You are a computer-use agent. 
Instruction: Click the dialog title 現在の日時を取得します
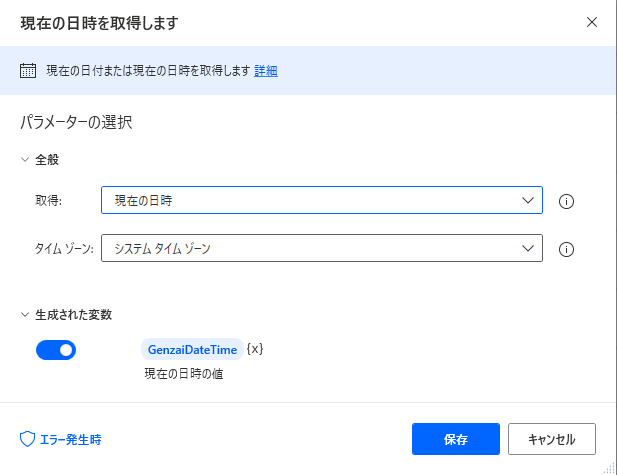pos(100,21)
